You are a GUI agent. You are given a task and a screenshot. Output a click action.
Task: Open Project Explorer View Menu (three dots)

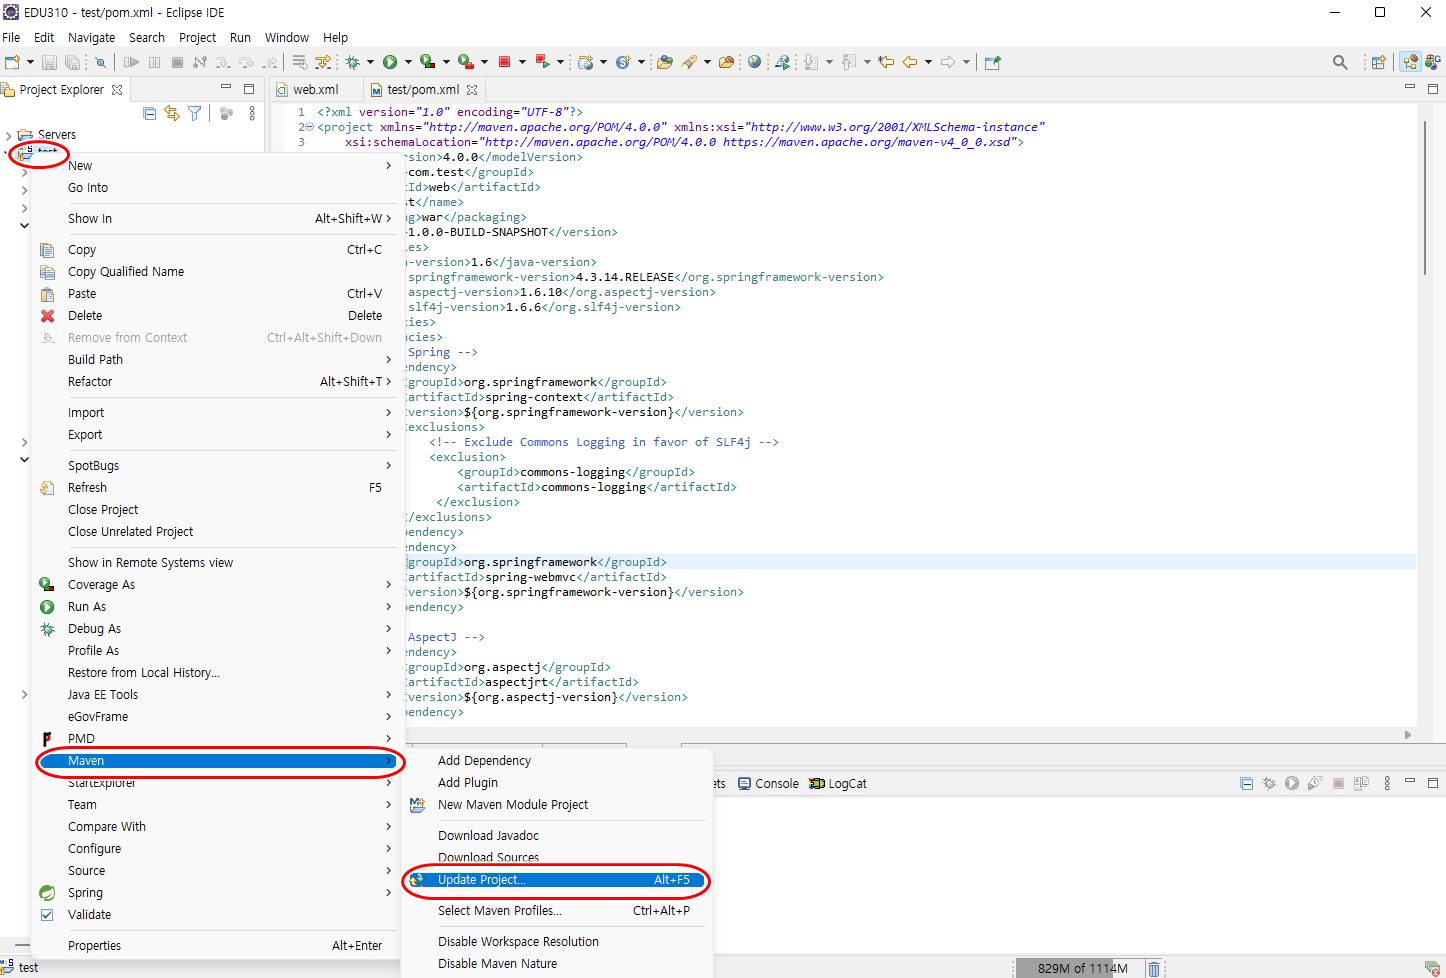252,113
